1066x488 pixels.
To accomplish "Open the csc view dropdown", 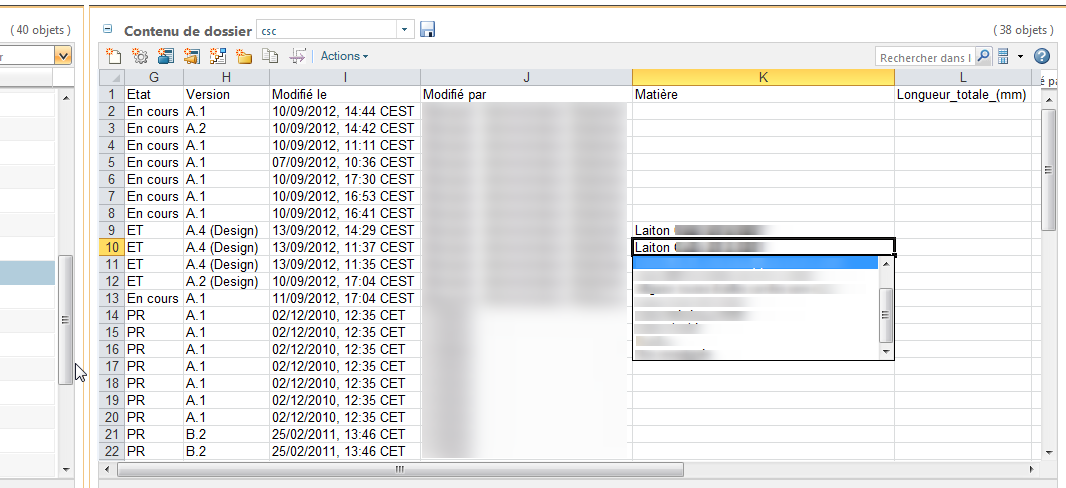I will coord(405,30).
